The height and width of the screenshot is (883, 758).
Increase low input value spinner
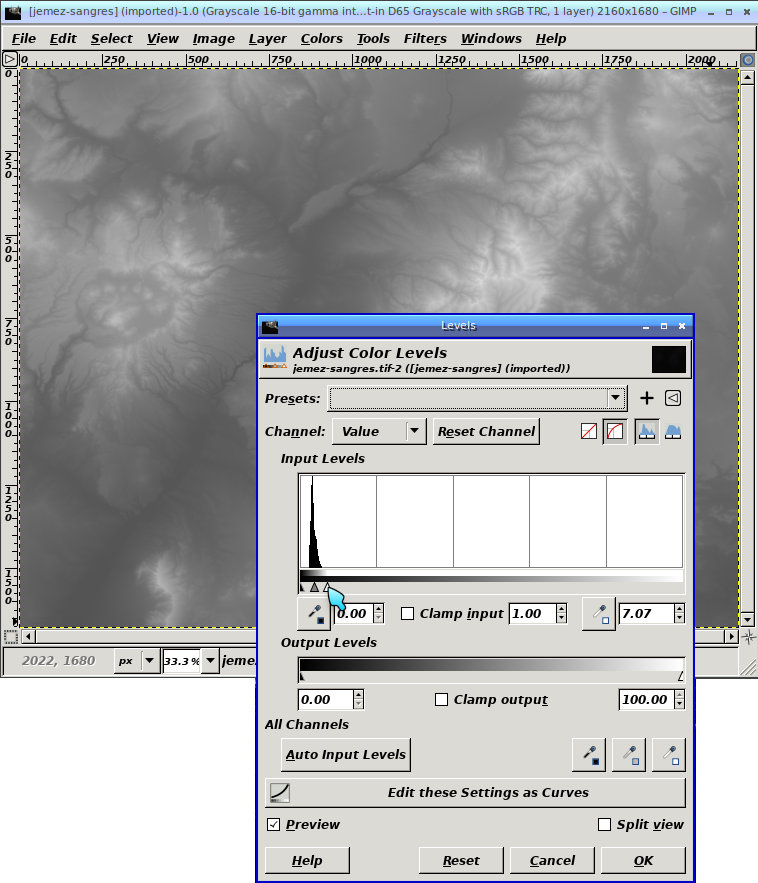coord(378,608)
